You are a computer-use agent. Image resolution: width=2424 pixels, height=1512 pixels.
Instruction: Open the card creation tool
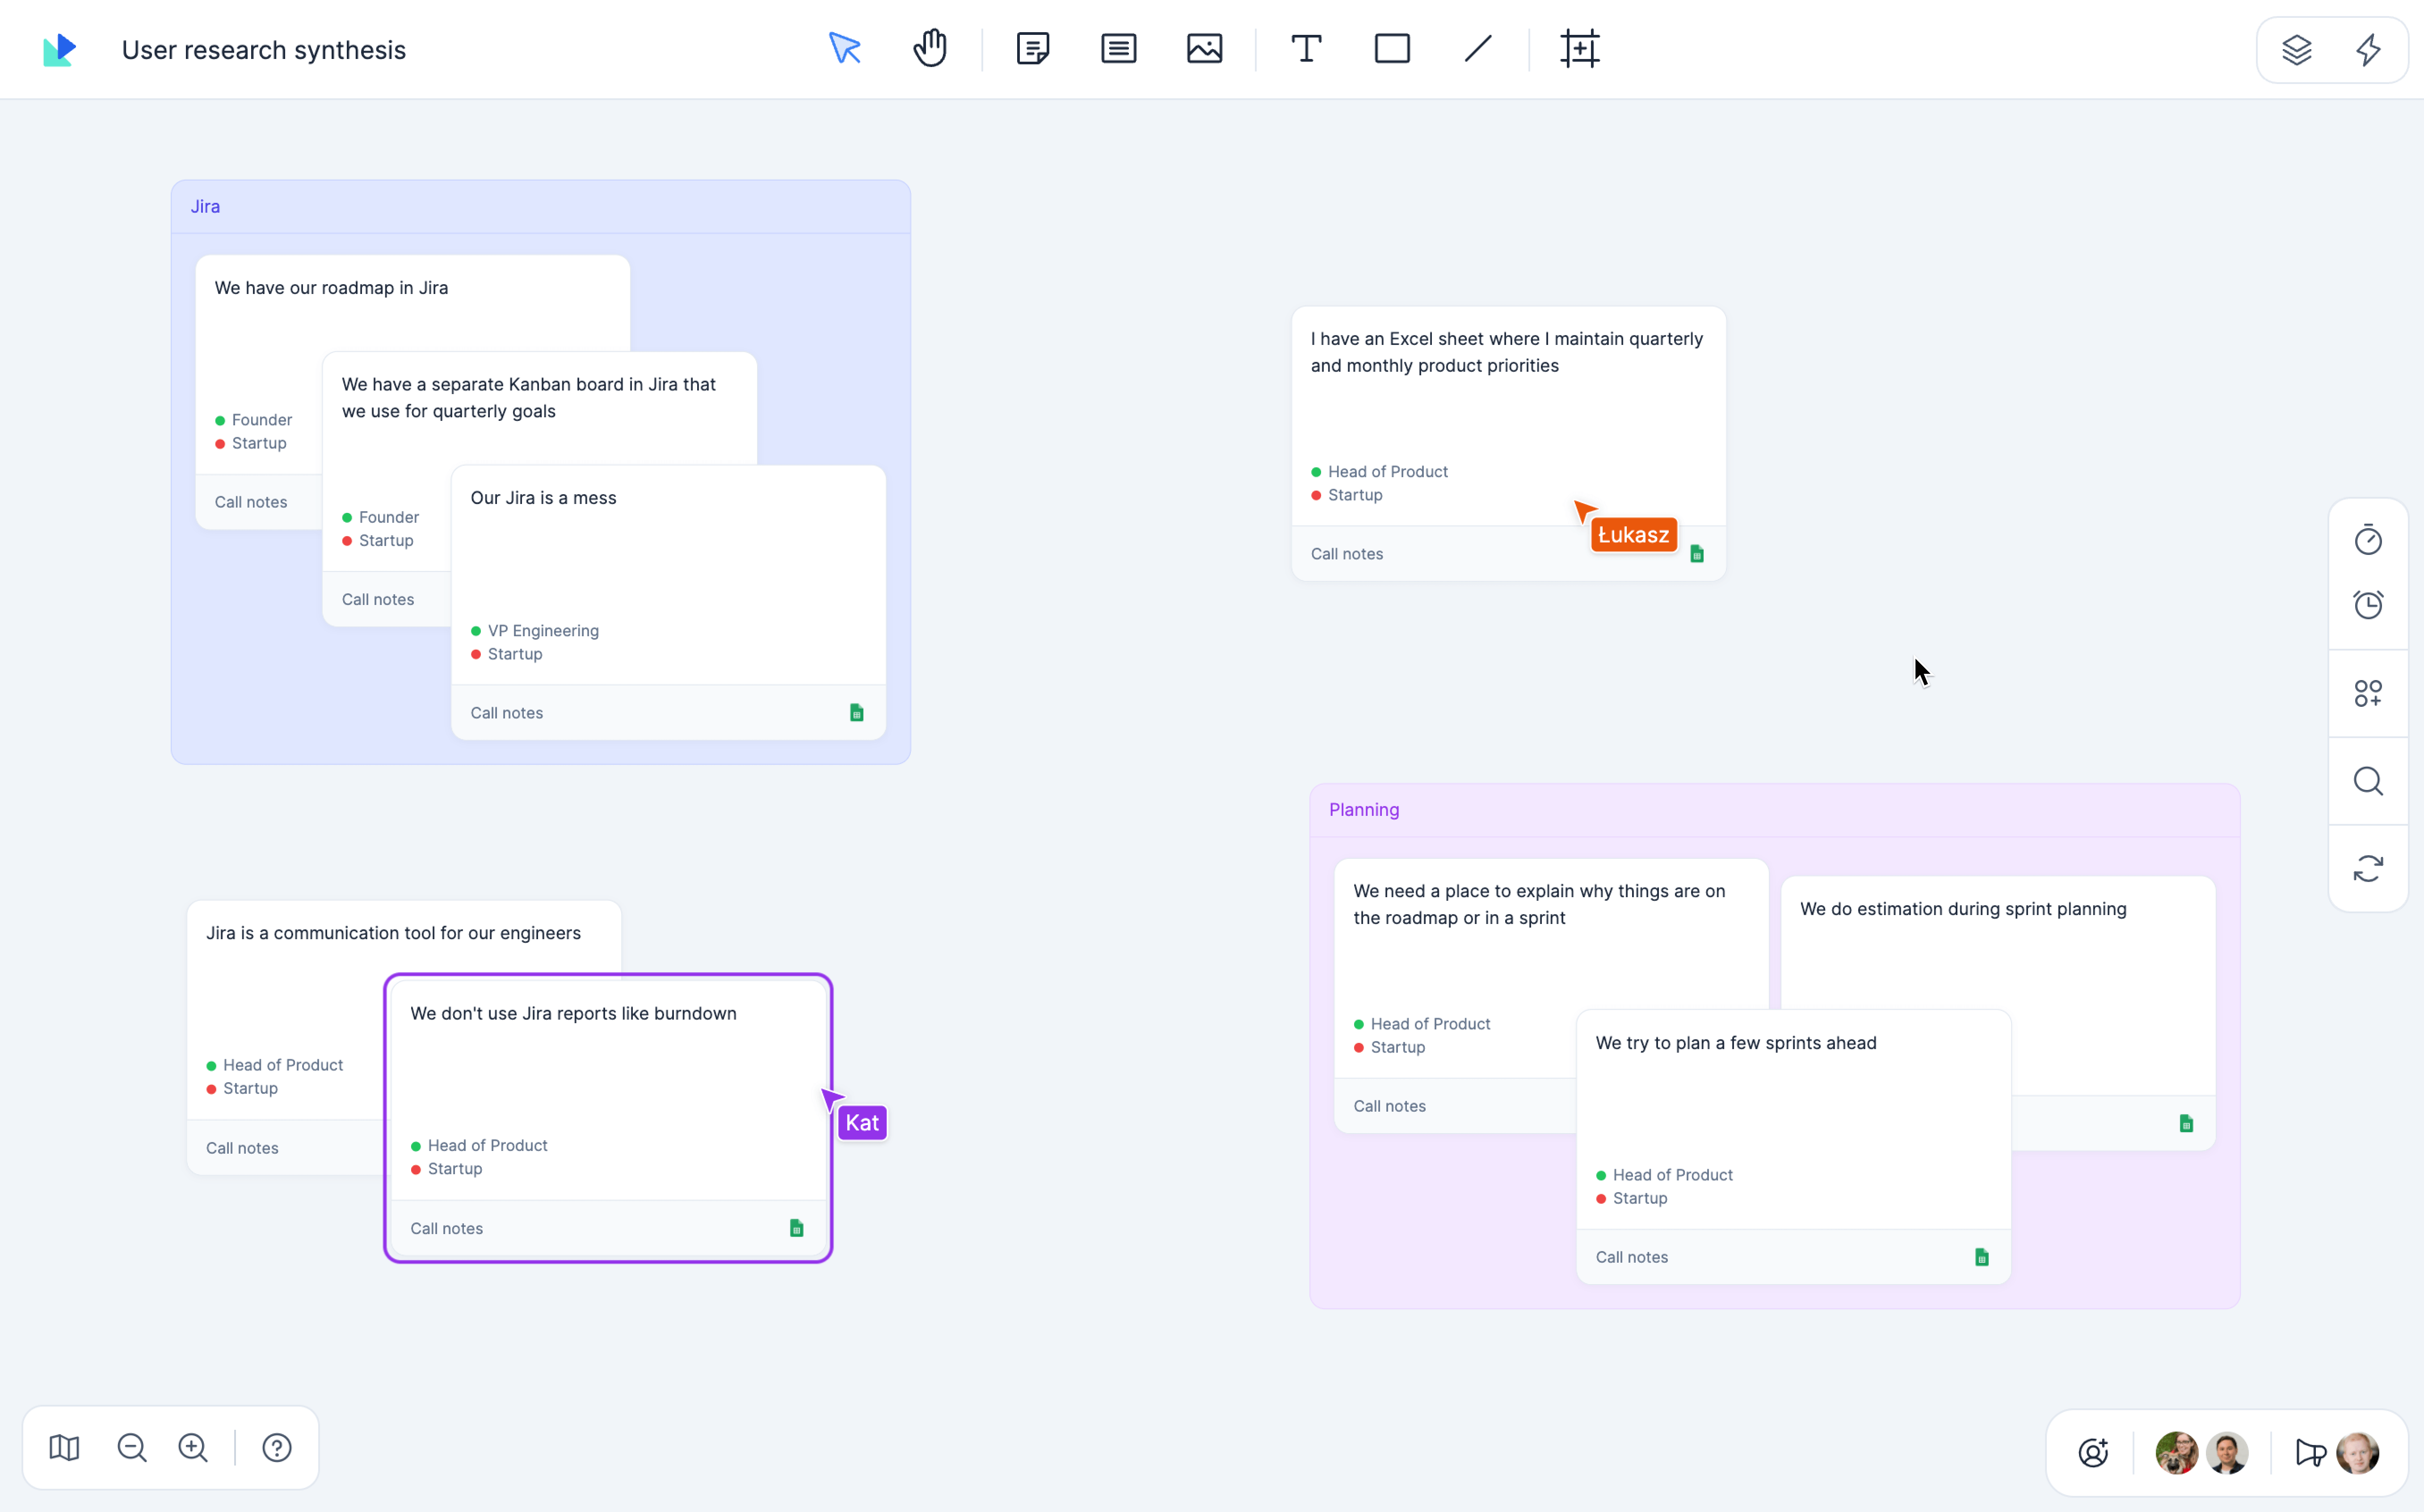pyautogui.click(x=1118, y=47)
